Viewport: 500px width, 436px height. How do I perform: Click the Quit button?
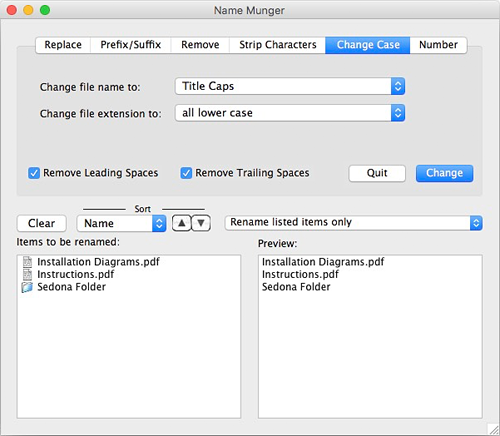coord(377,173)
